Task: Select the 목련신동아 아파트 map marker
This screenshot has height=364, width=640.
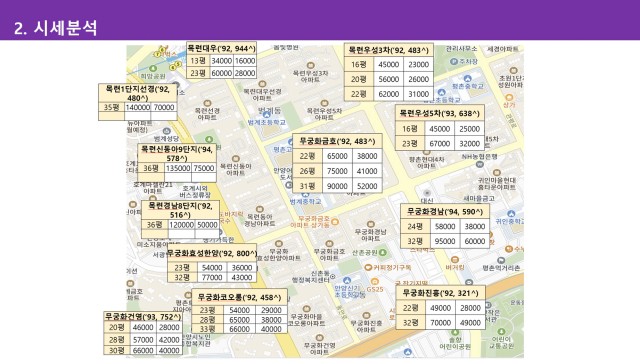Action: pos(236,159)
